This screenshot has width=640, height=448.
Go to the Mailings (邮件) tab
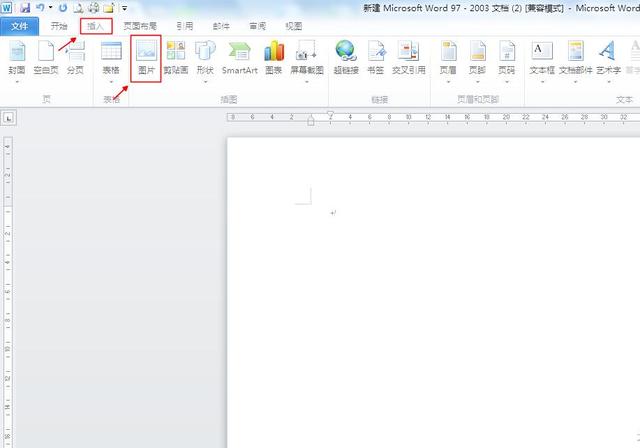[221, 26]
